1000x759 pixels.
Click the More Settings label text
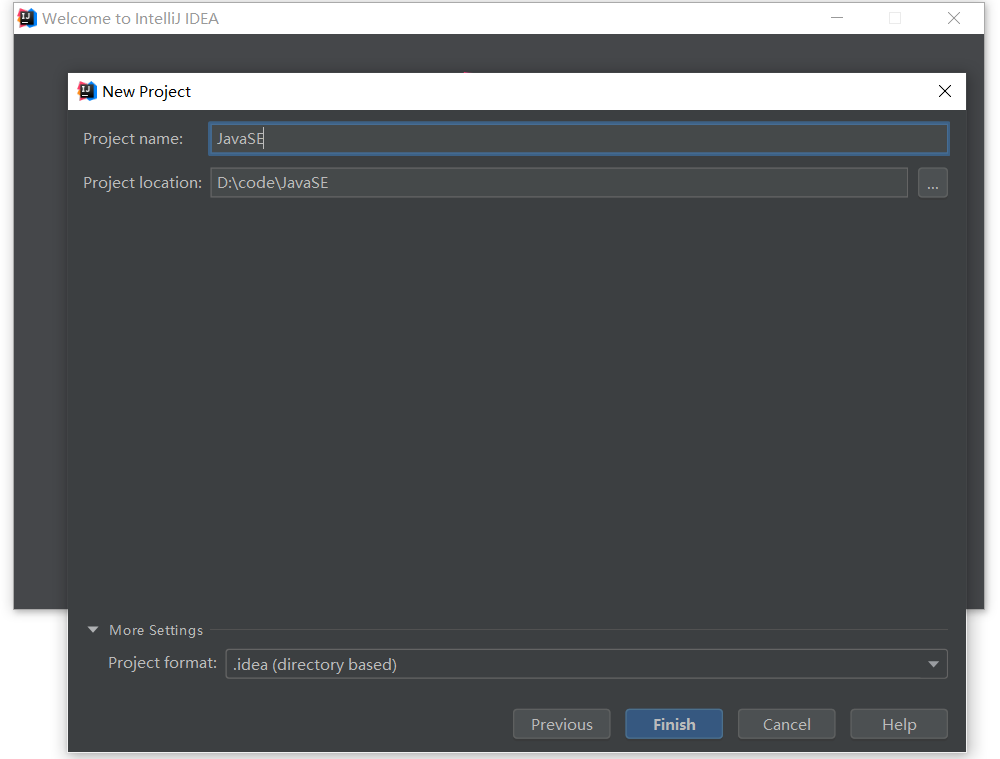(x=156, y=630)
